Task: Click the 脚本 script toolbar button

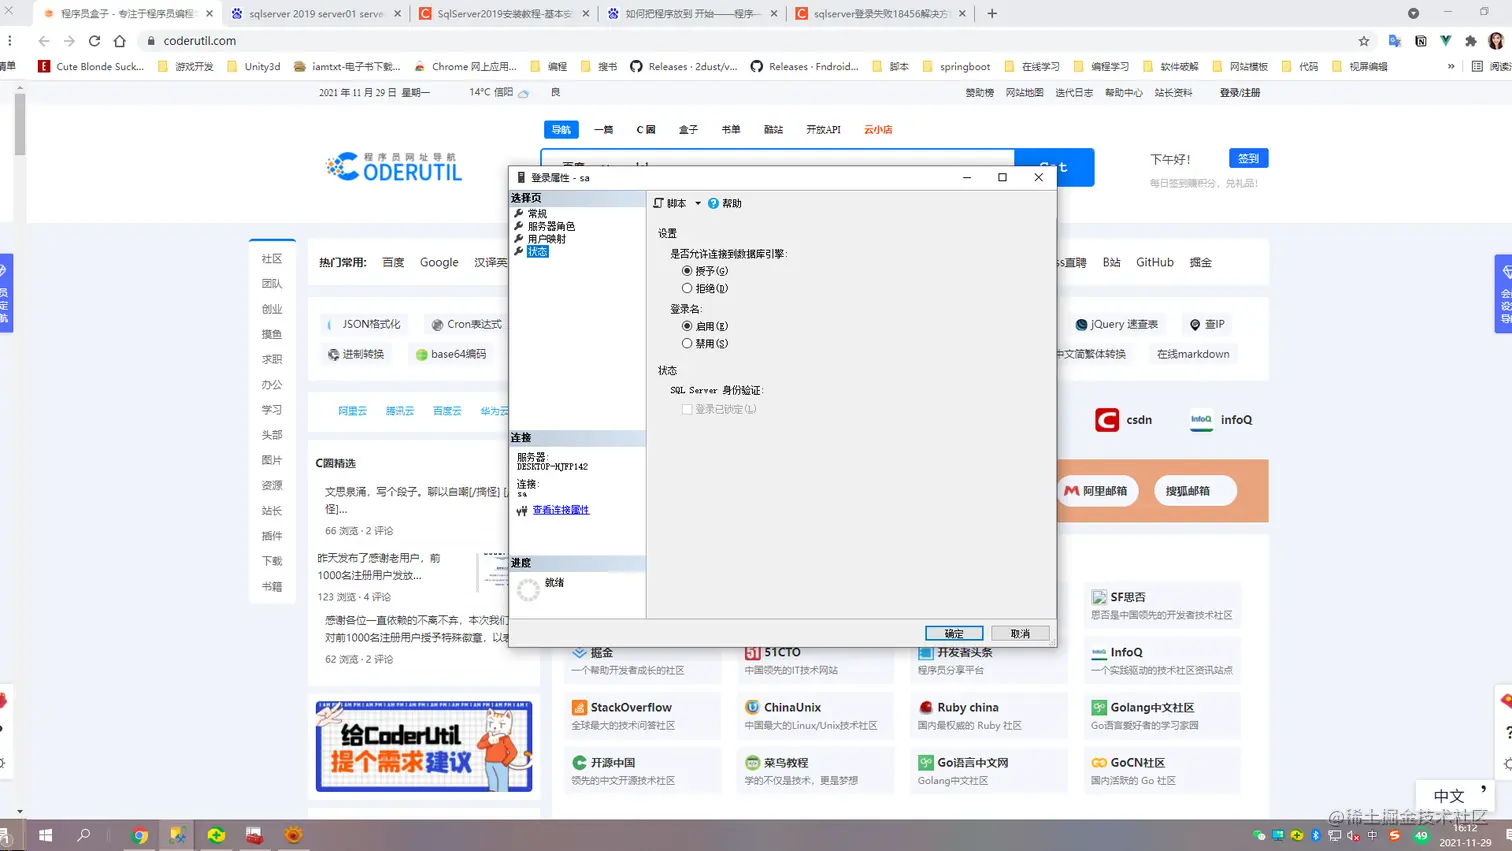Action: (x=670, y=203)
